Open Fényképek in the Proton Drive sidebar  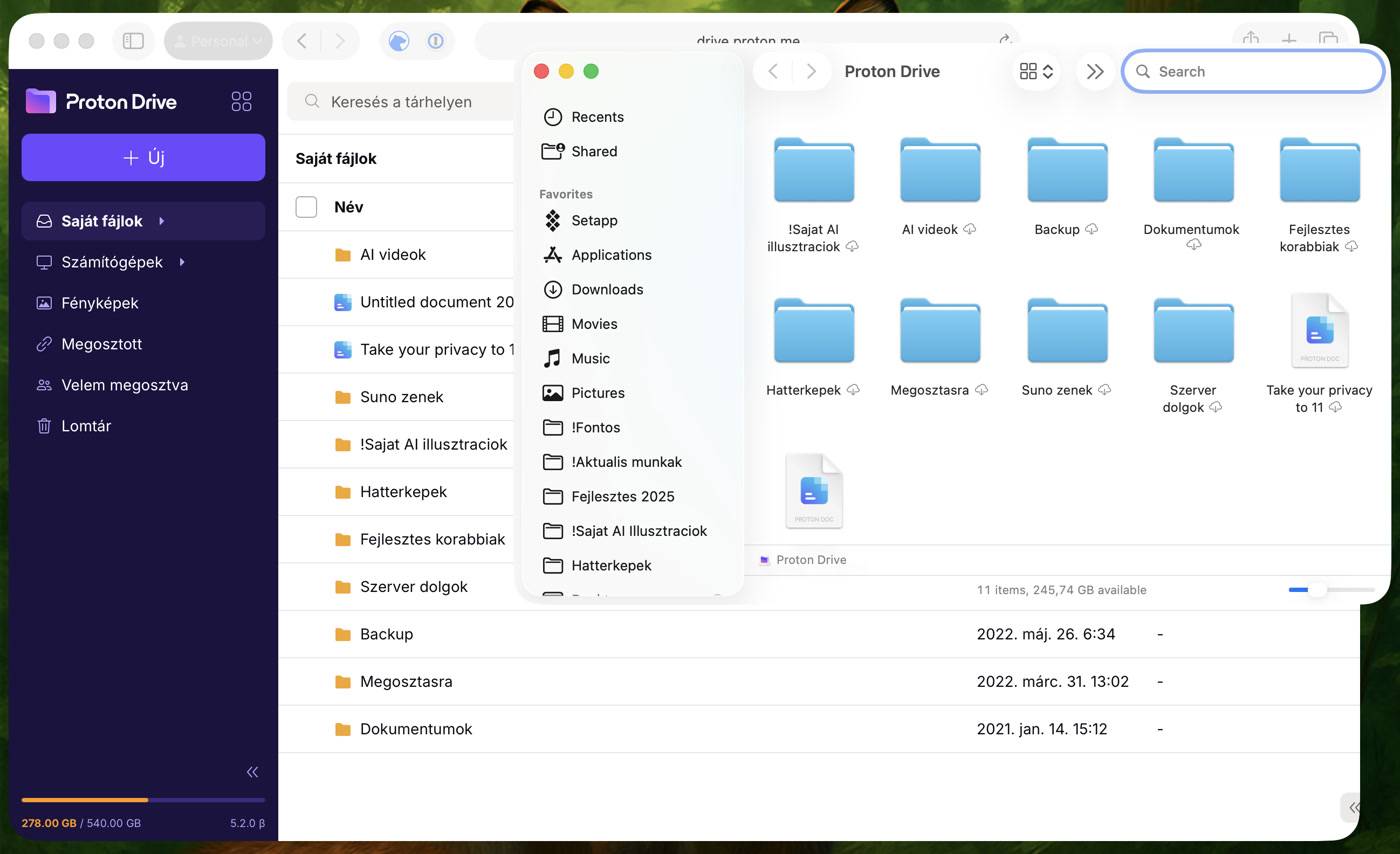coord(143,303)
